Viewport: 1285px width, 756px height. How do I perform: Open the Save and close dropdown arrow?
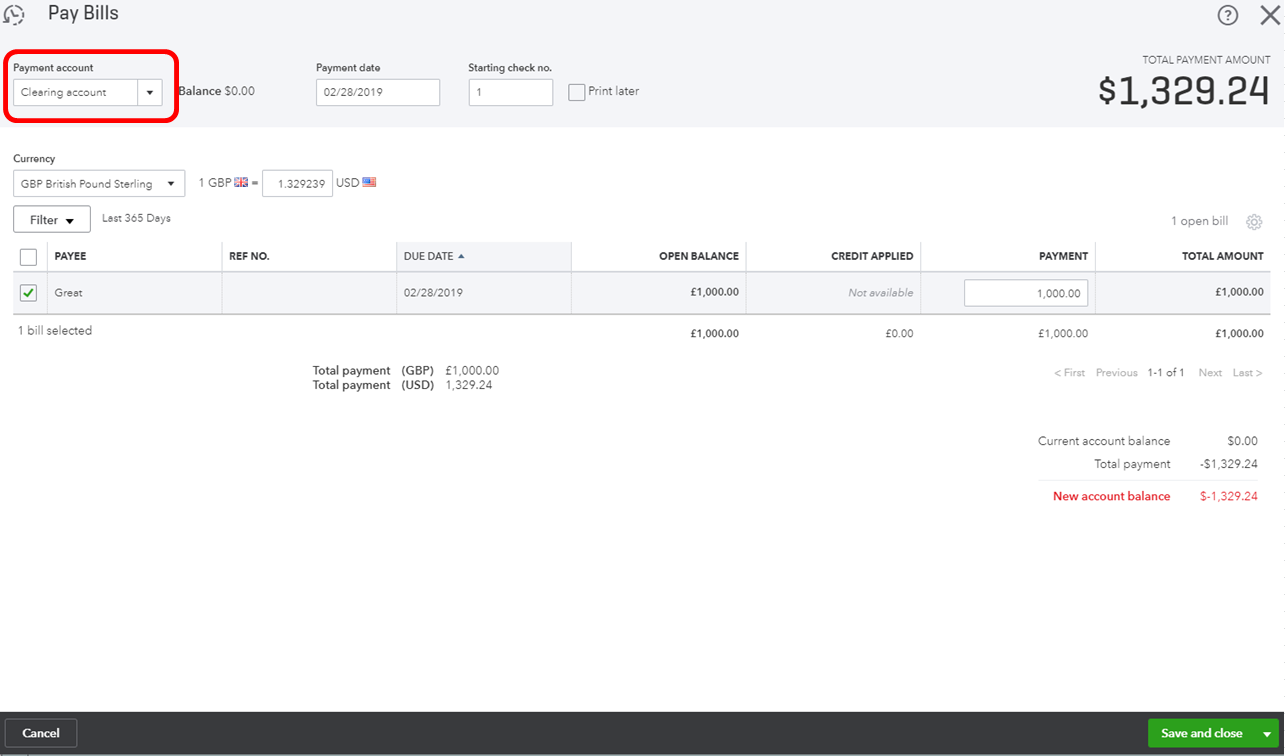pyautogui.click(x=1266, y=733)
